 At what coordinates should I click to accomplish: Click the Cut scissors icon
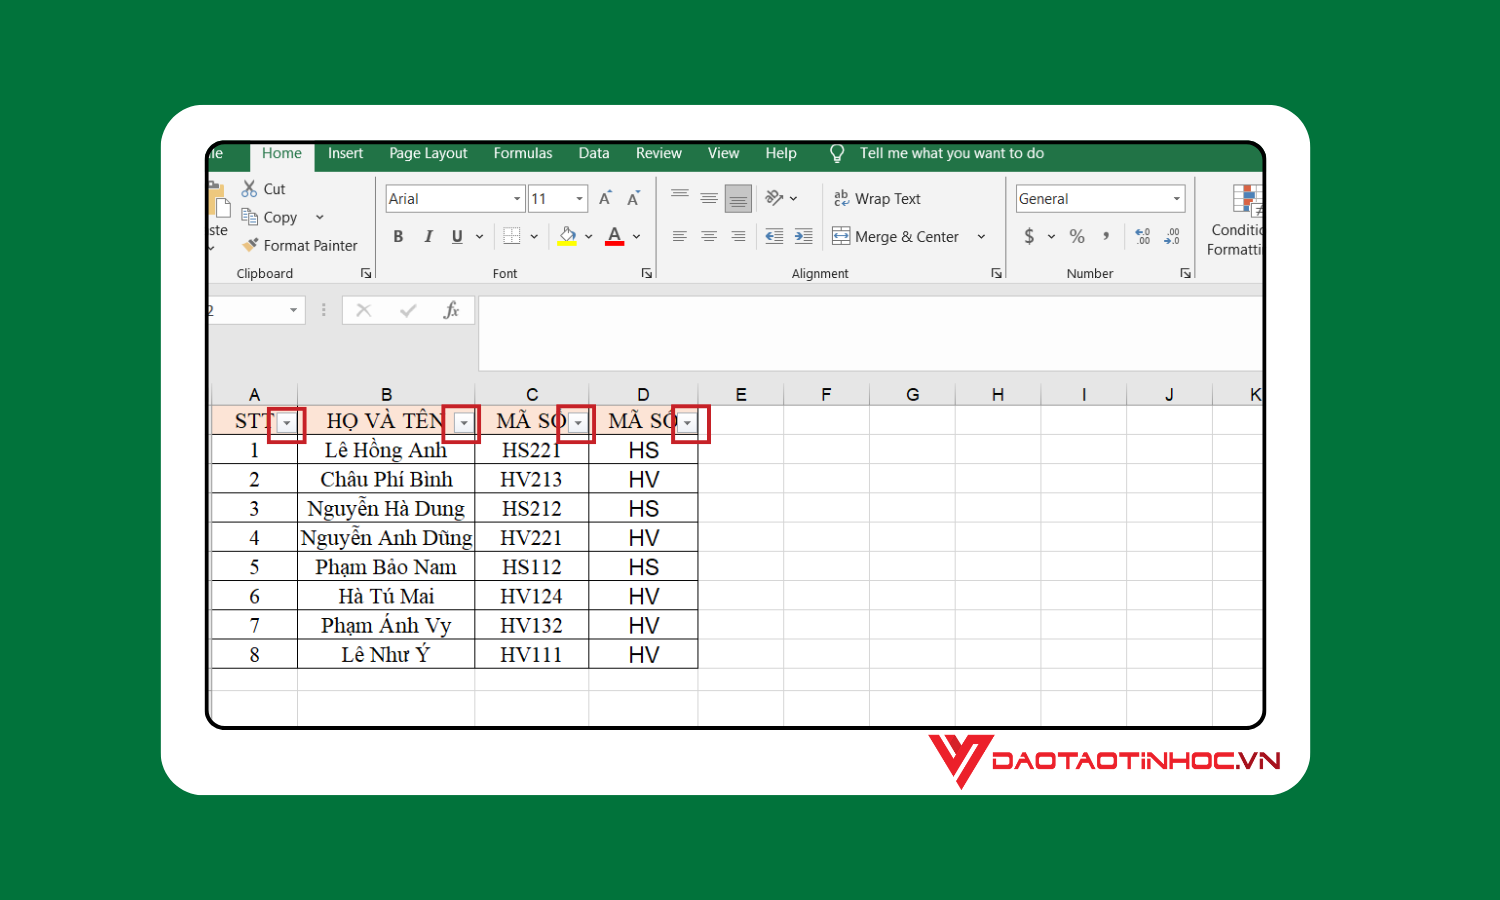tap(250, 188)
